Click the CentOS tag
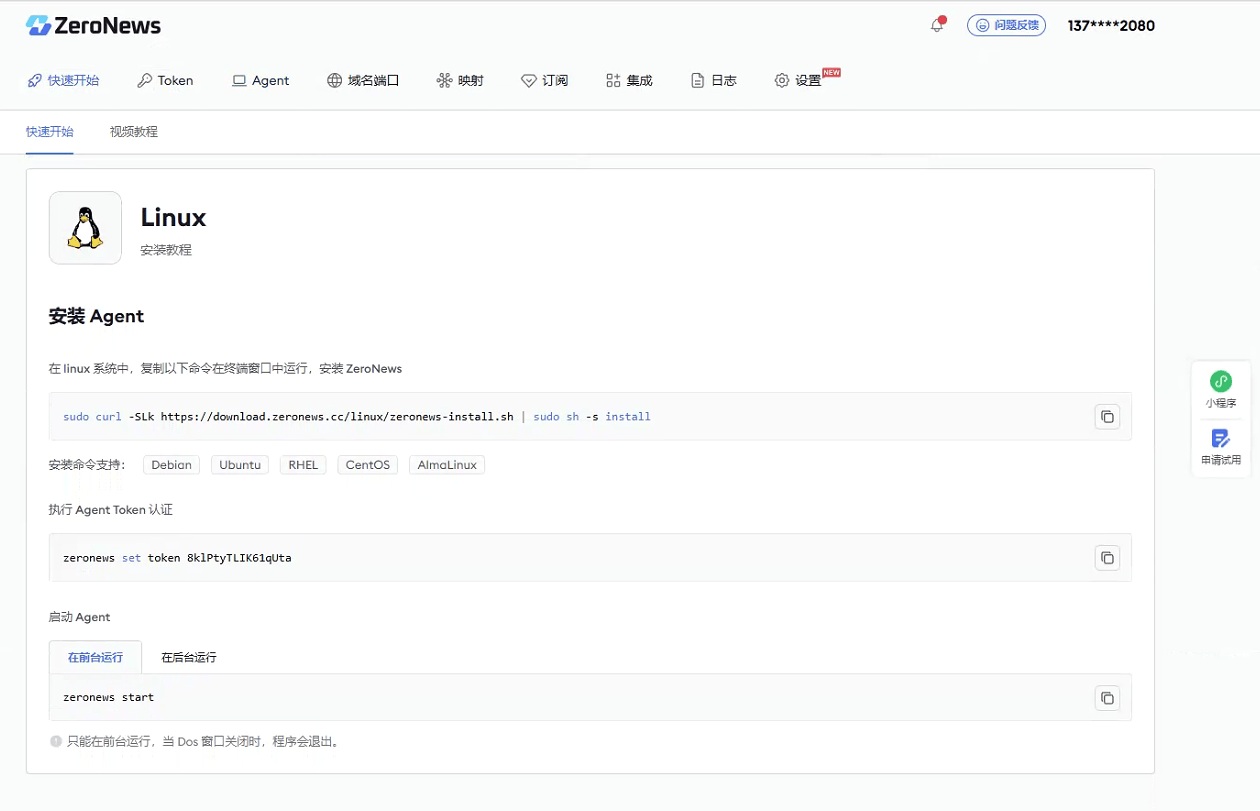The width and height of the screenshot is (1260, 811). pos(368,465)
